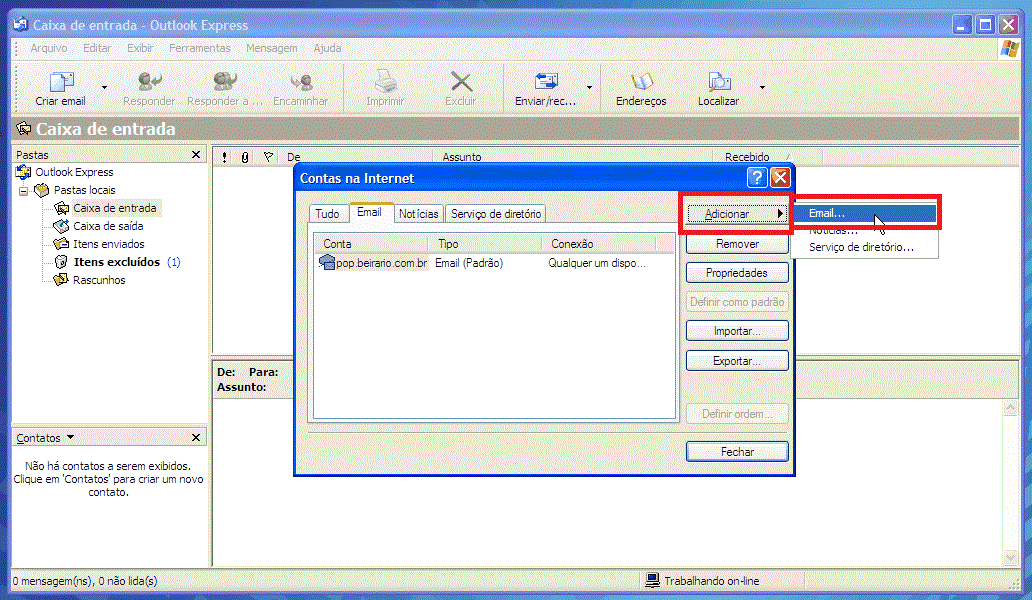Sort by attachment paperclip column
1032x600 pixels.
point(245,157)
